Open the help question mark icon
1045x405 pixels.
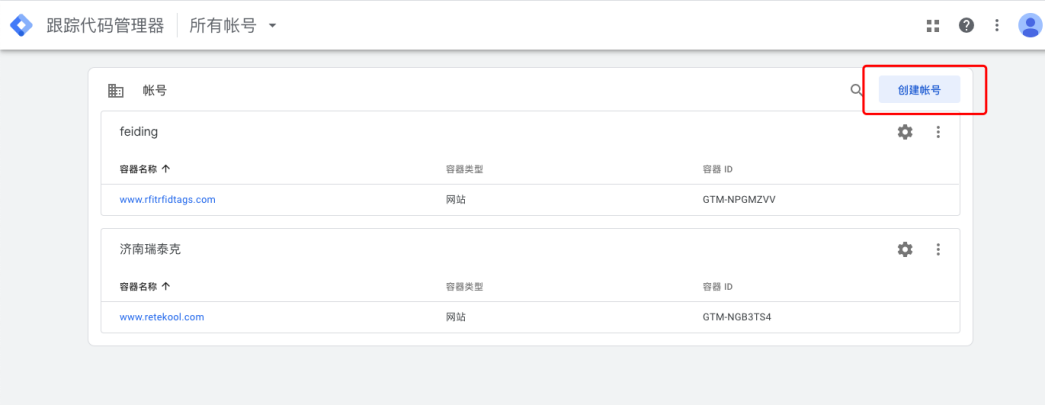tap(966, 26)
